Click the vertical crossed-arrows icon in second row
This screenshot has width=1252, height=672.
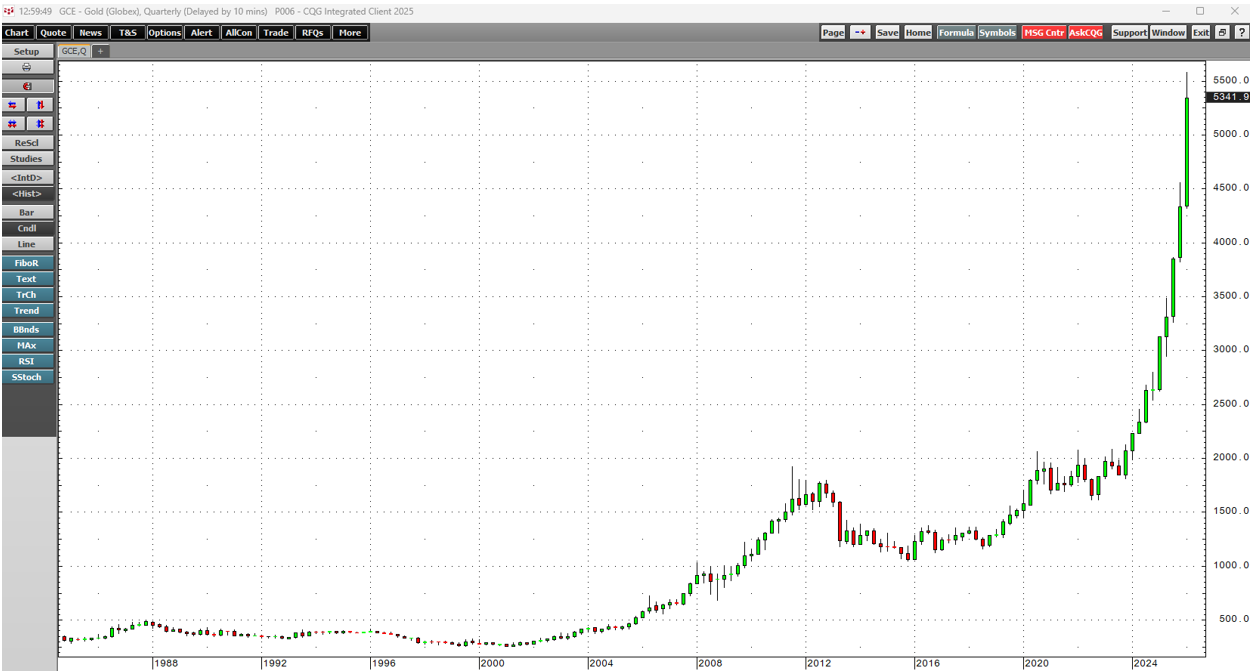pos(40,124)
